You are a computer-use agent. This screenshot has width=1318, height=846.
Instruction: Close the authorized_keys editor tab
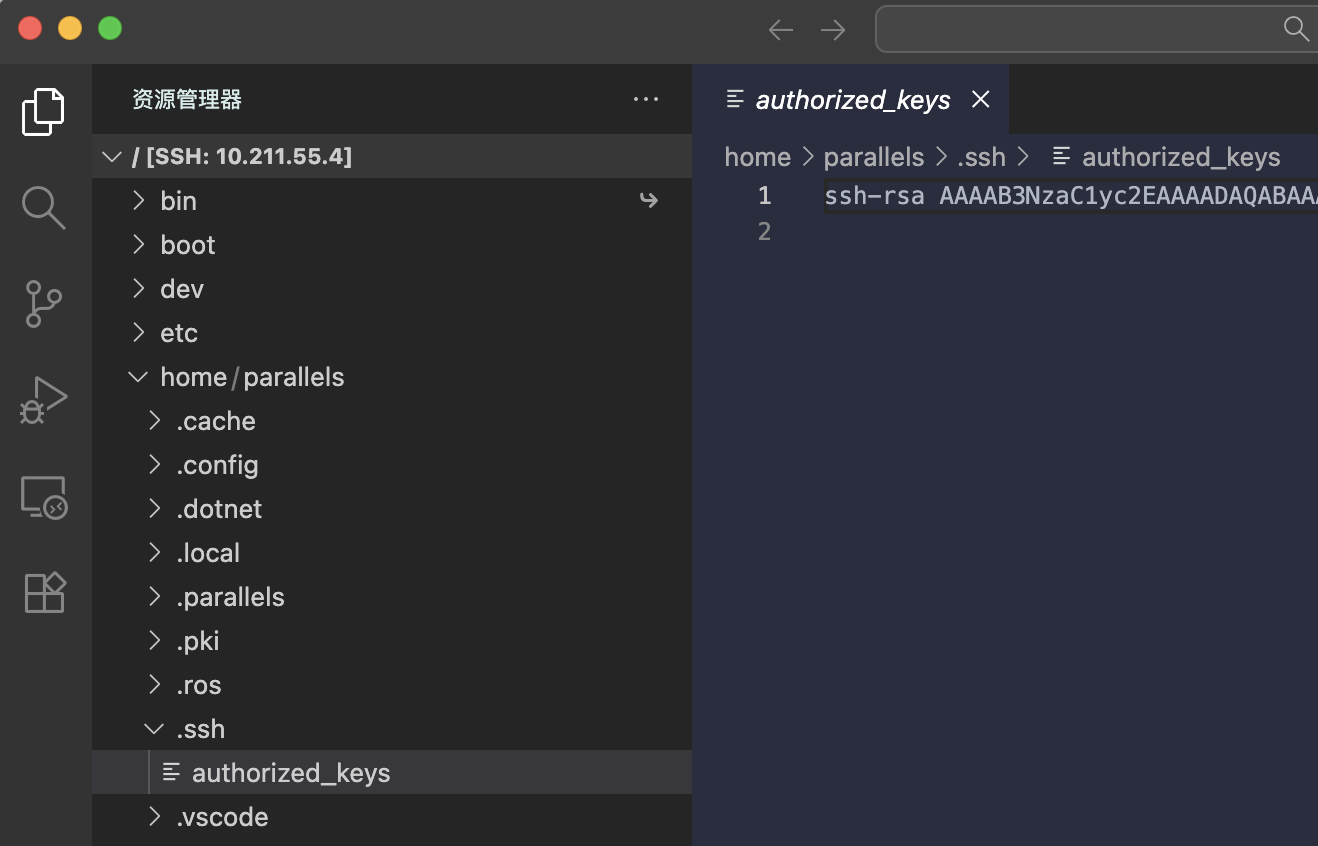coord(981,99)
